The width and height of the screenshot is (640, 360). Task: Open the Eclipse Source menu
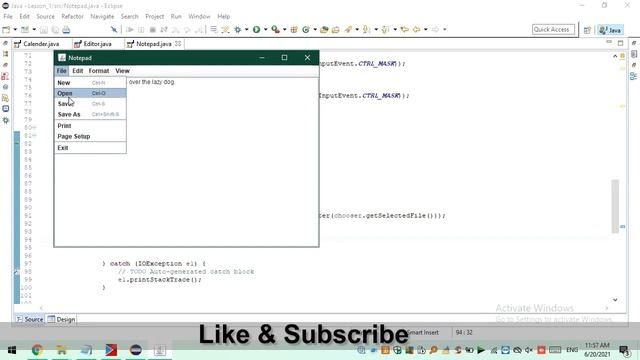coord(45,16)
